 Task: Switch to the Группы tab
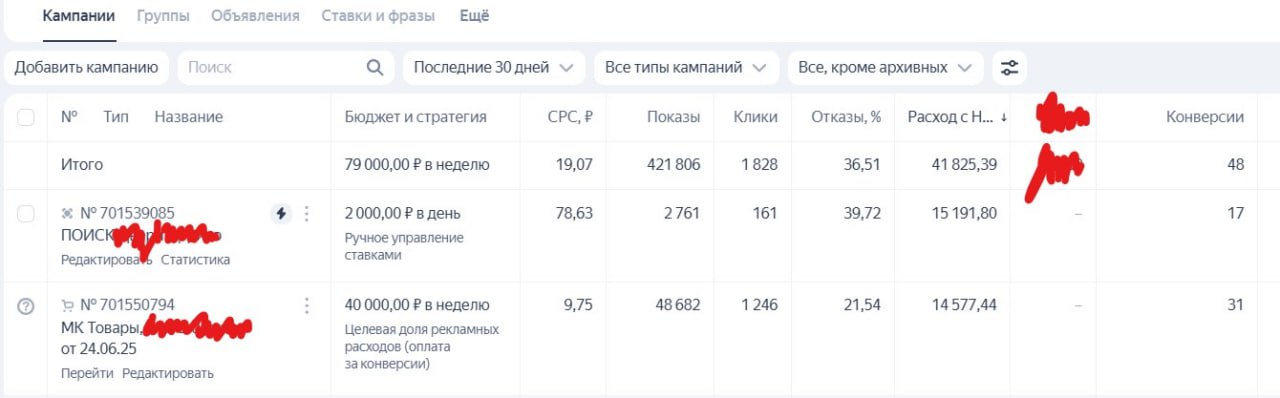point(162,16)
